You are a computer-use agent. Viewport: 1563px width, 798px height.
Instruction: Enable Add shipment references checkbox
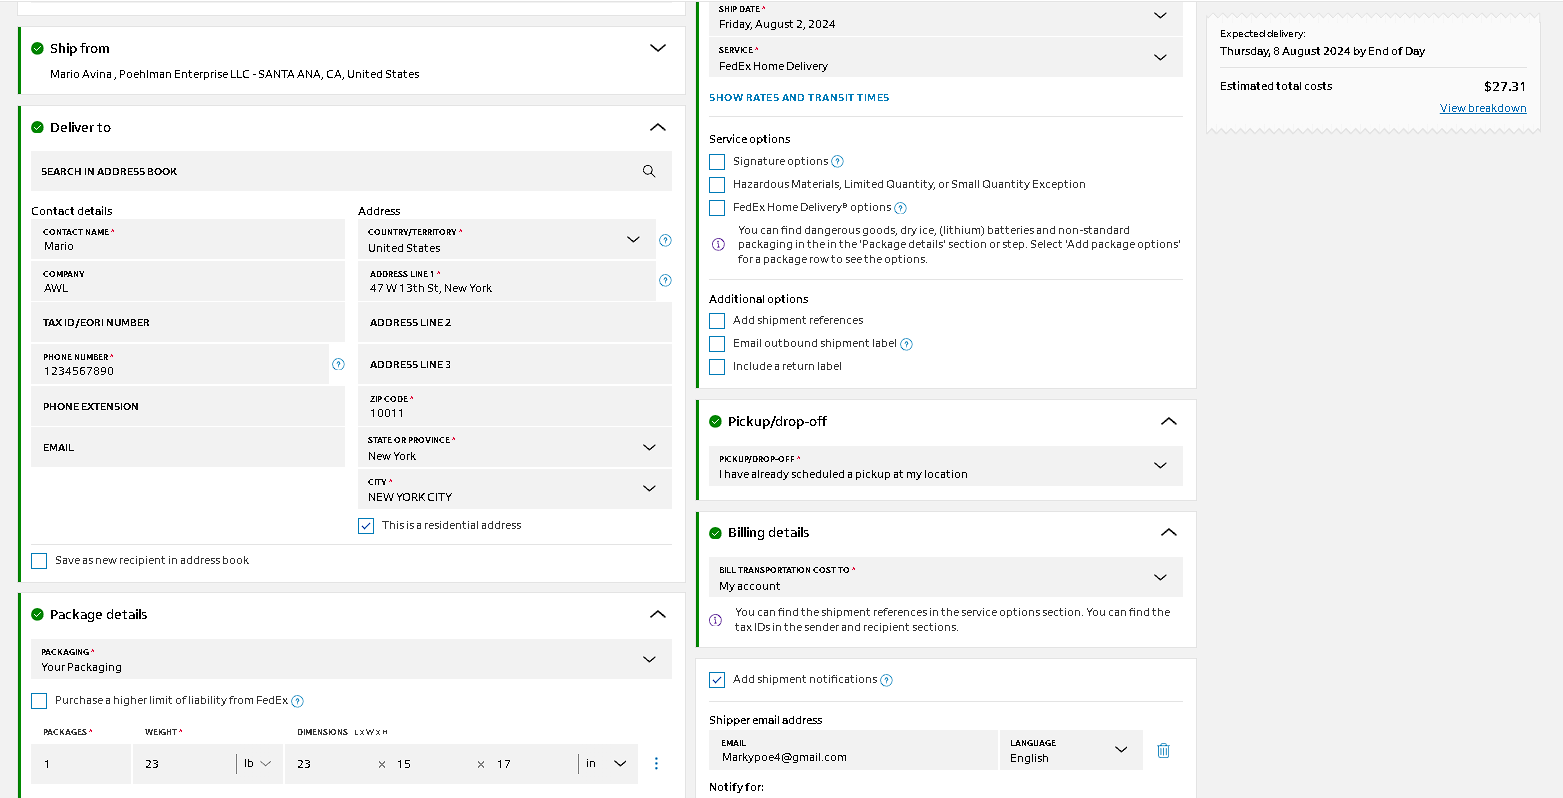tap(717, 321)
